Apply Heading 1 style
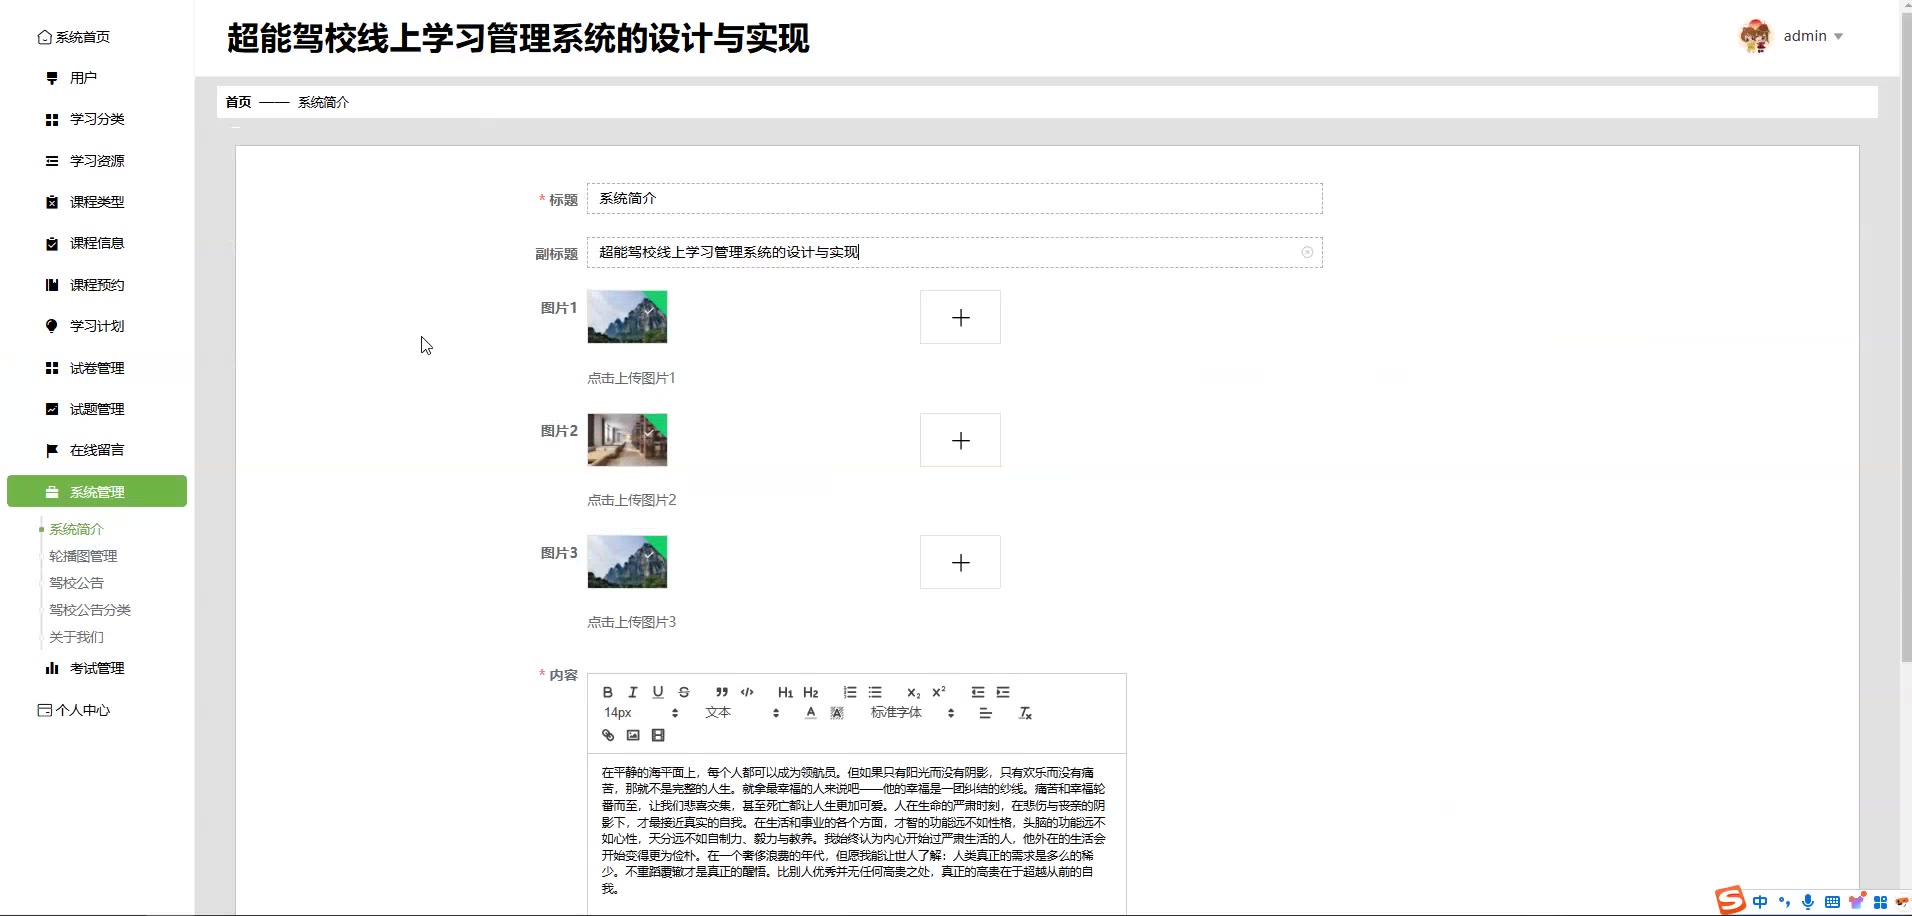This screenshot has height=916, width=1912. coord(785,692)
